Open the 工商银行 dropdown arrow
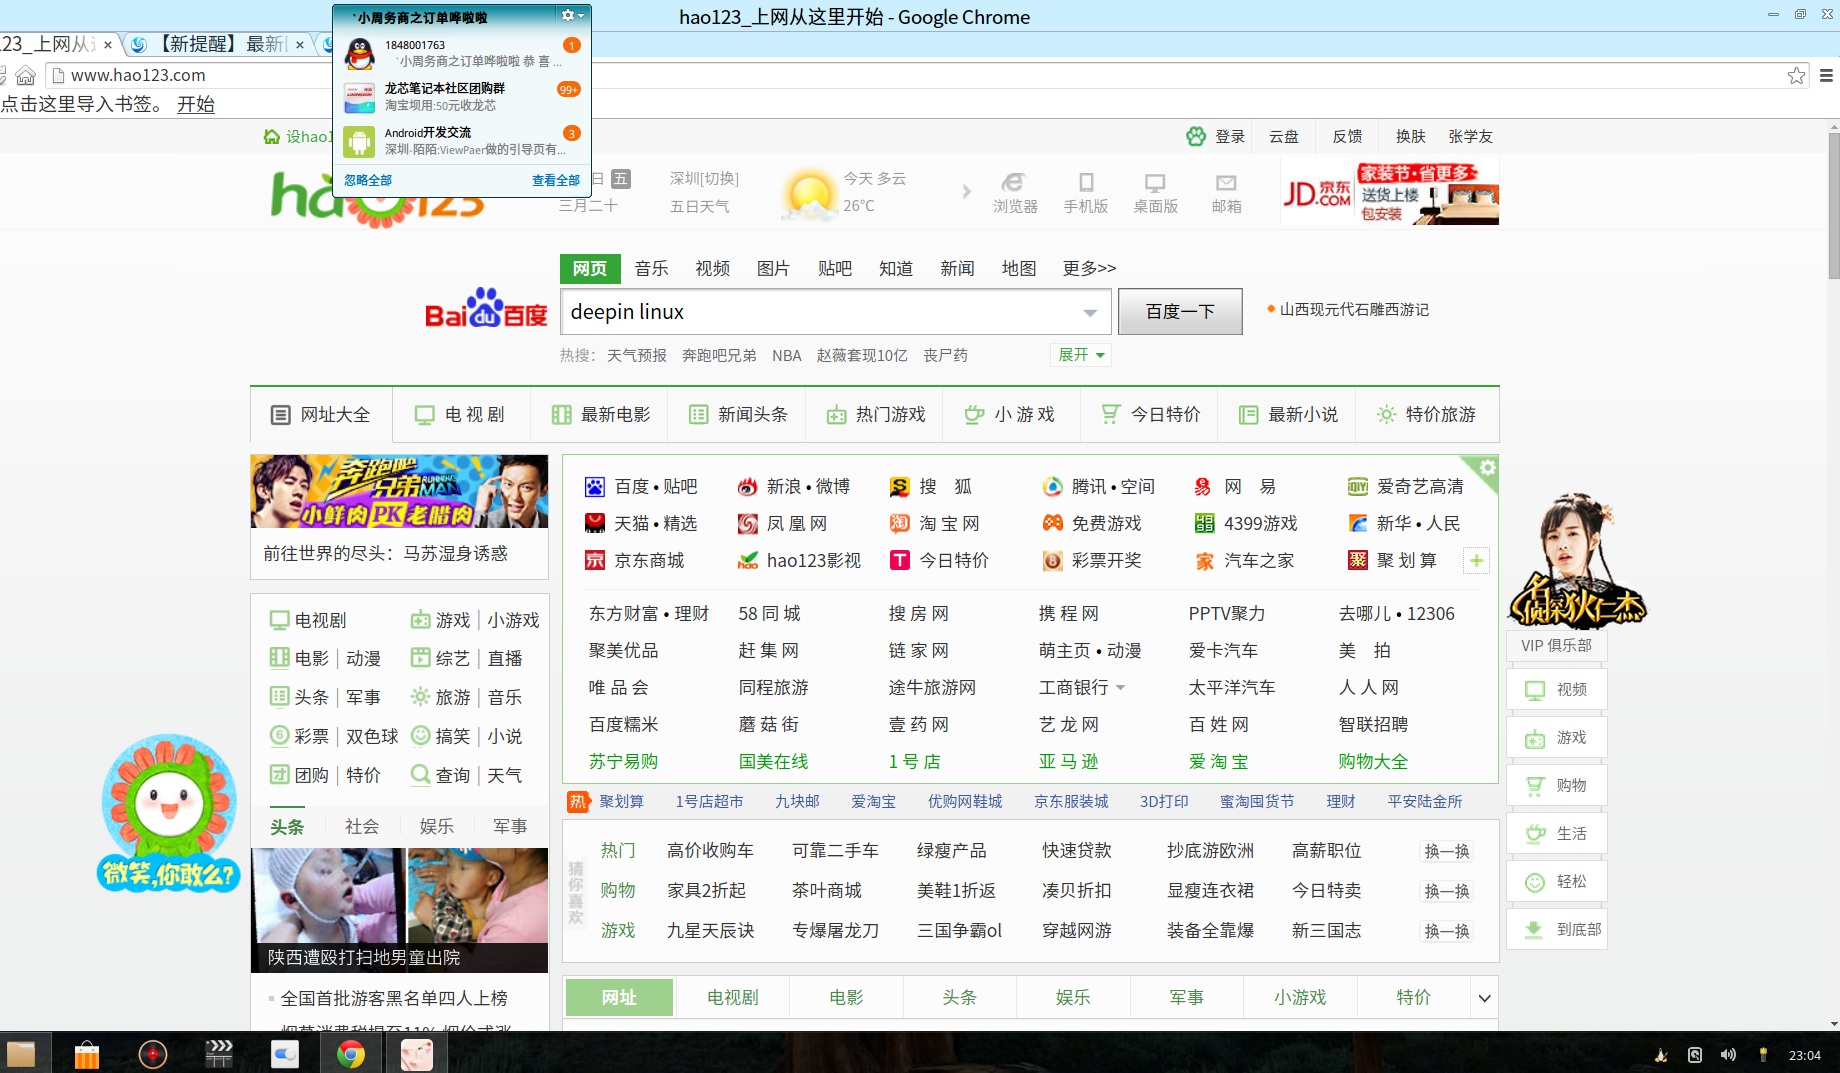This screenshot has height=1073, width=1840. 1120,688
